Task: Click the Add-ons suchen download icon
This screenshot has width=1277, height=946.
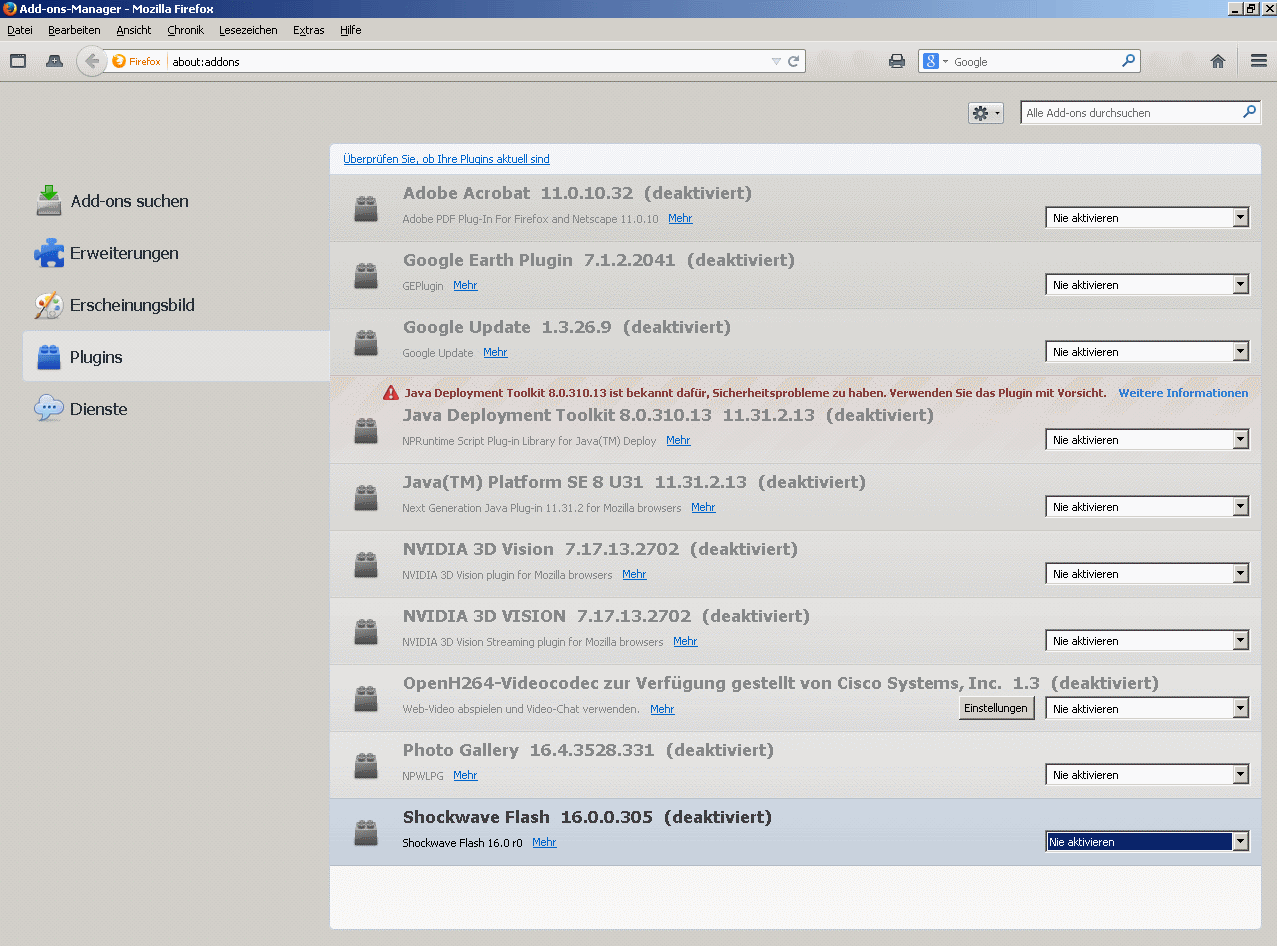Action: pos(49,201)
